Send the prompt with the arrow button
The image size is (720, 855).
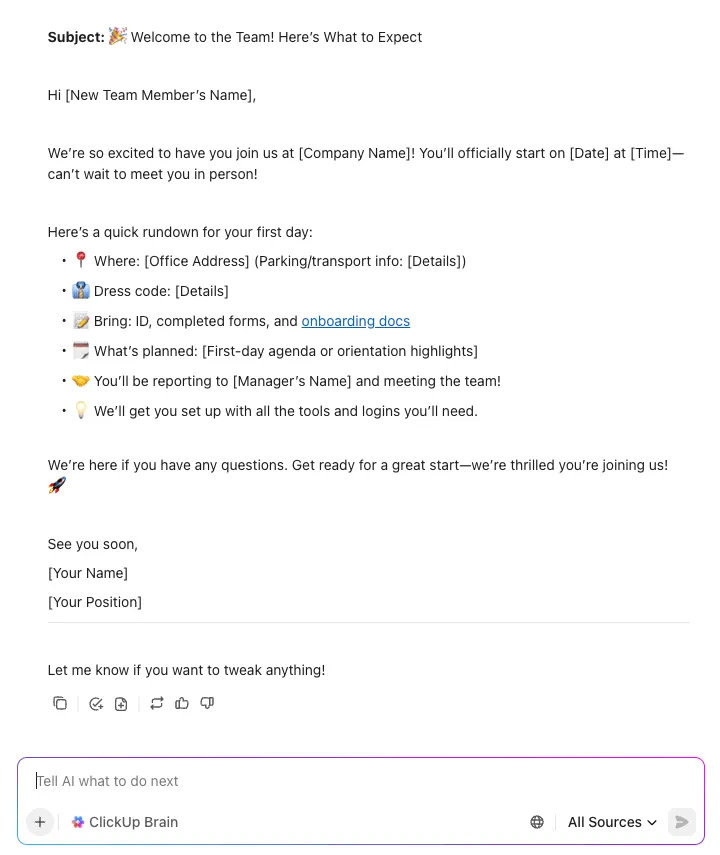click(x=682, y=822)
